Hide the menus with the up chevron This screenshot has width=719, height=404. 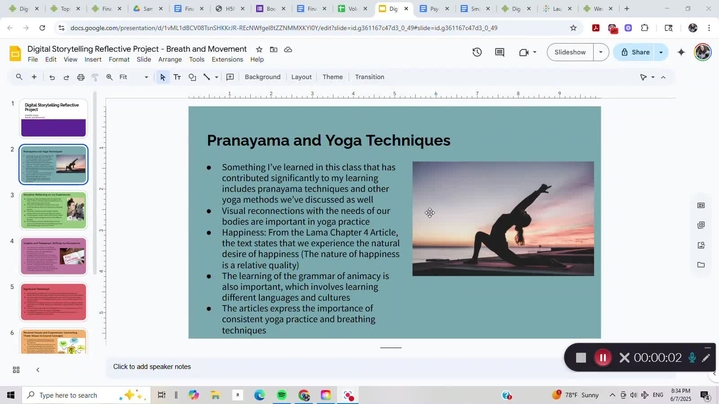coord(663,77)
